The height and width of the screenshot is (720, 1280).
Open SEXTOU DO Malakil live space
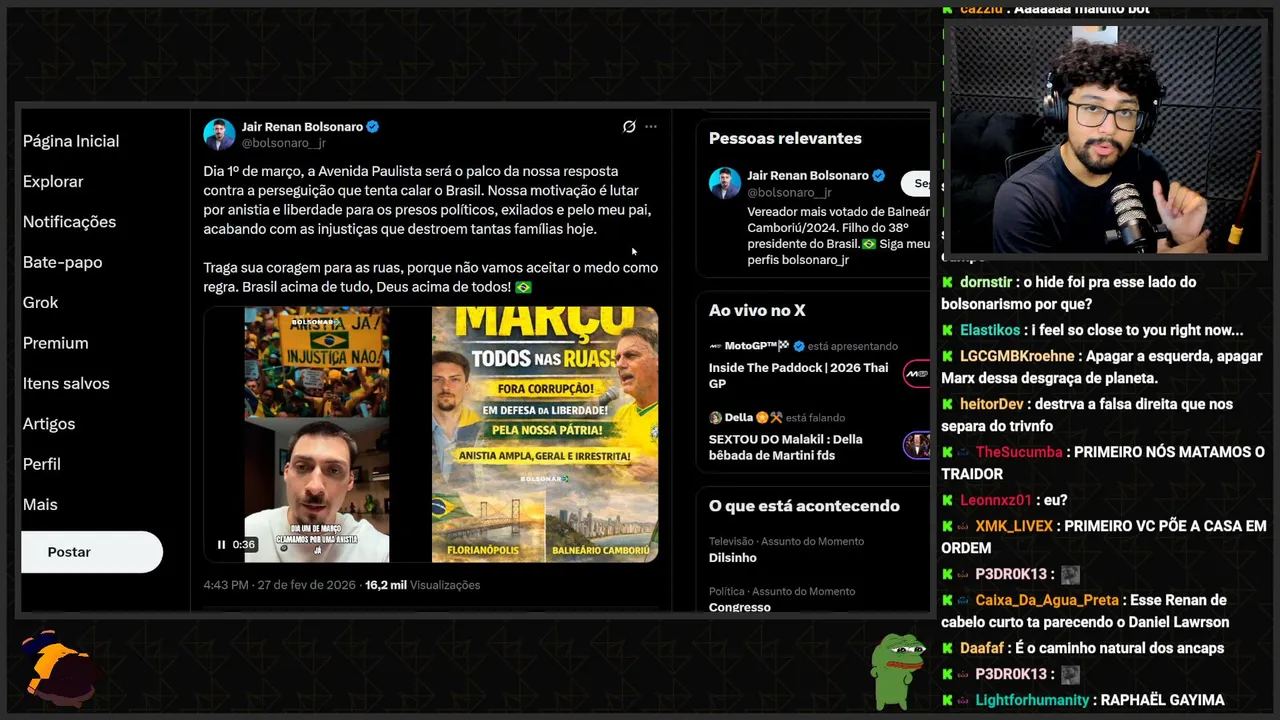(785, 447)
